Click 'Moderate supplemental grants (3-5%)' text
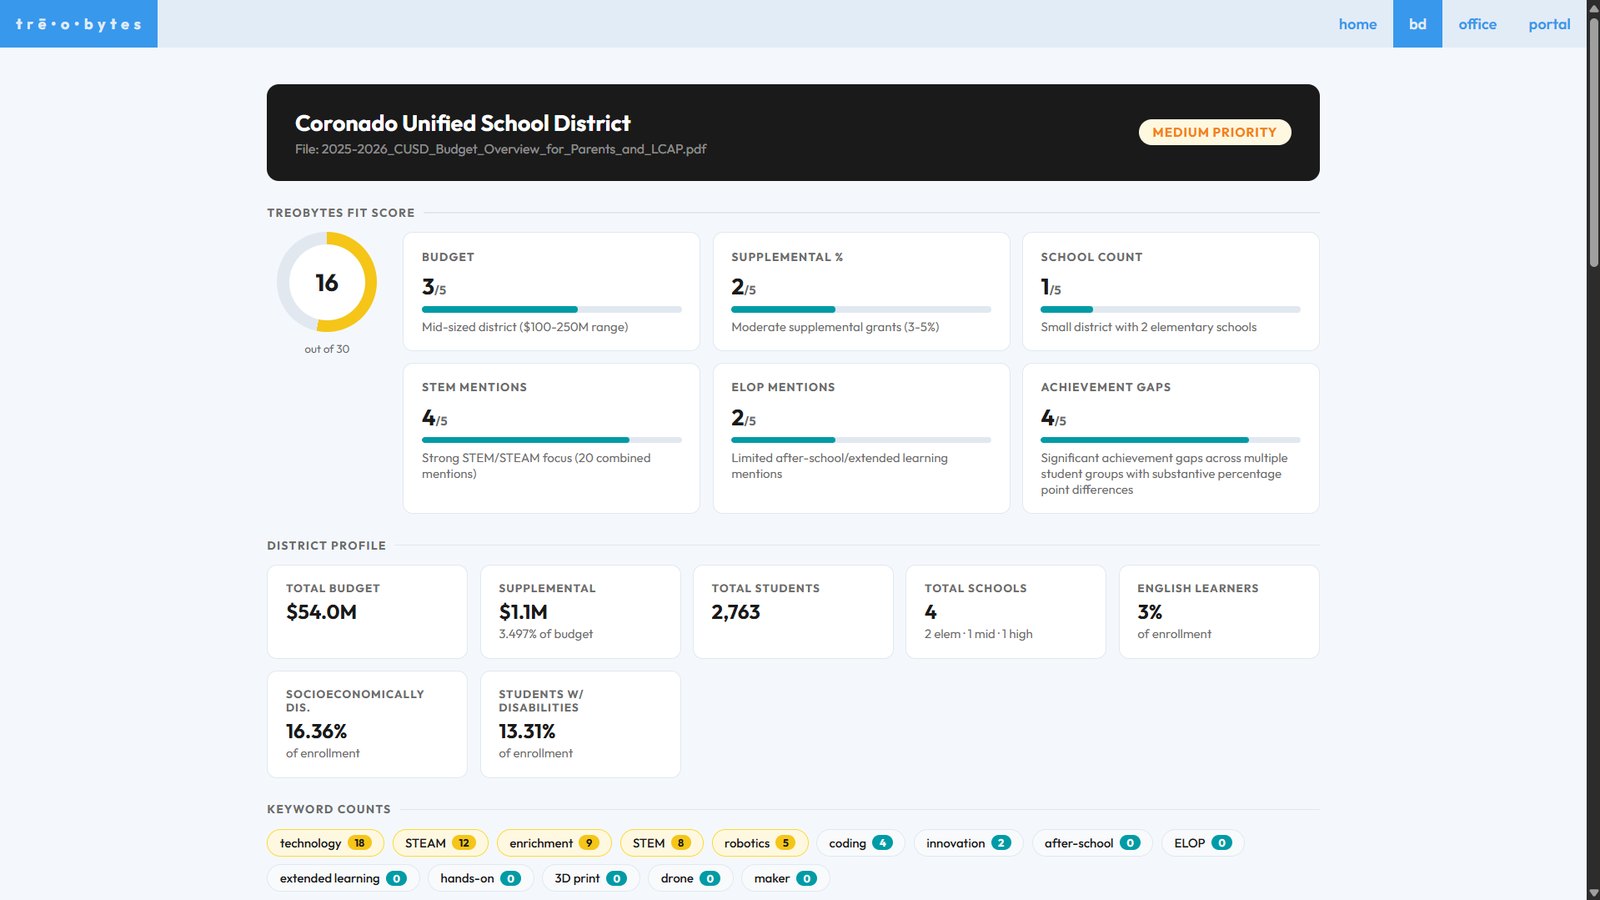 [x=835, y=327]
